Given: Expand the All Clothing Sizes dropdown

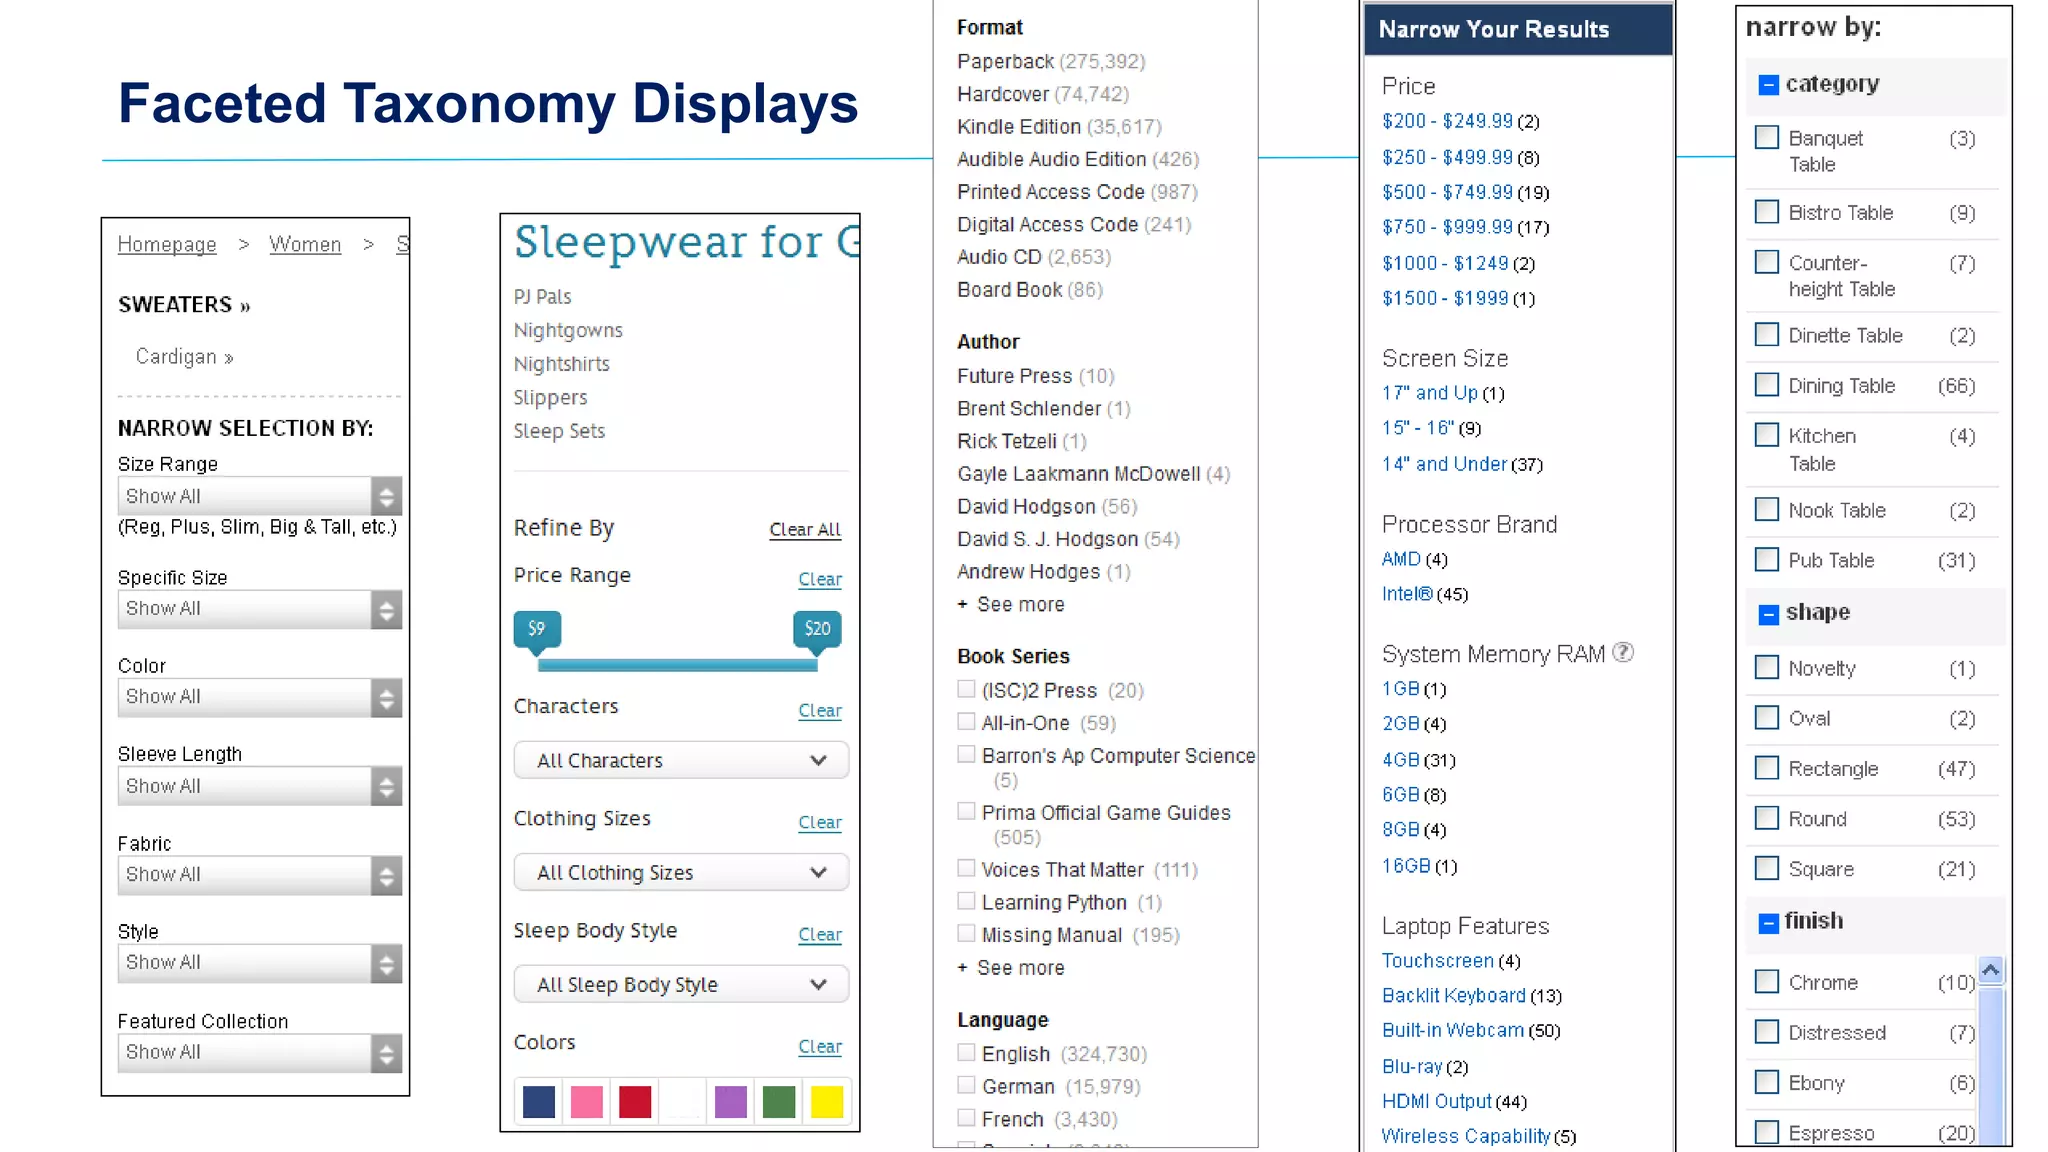Looking at the screenshot, I should coord(681,872).
